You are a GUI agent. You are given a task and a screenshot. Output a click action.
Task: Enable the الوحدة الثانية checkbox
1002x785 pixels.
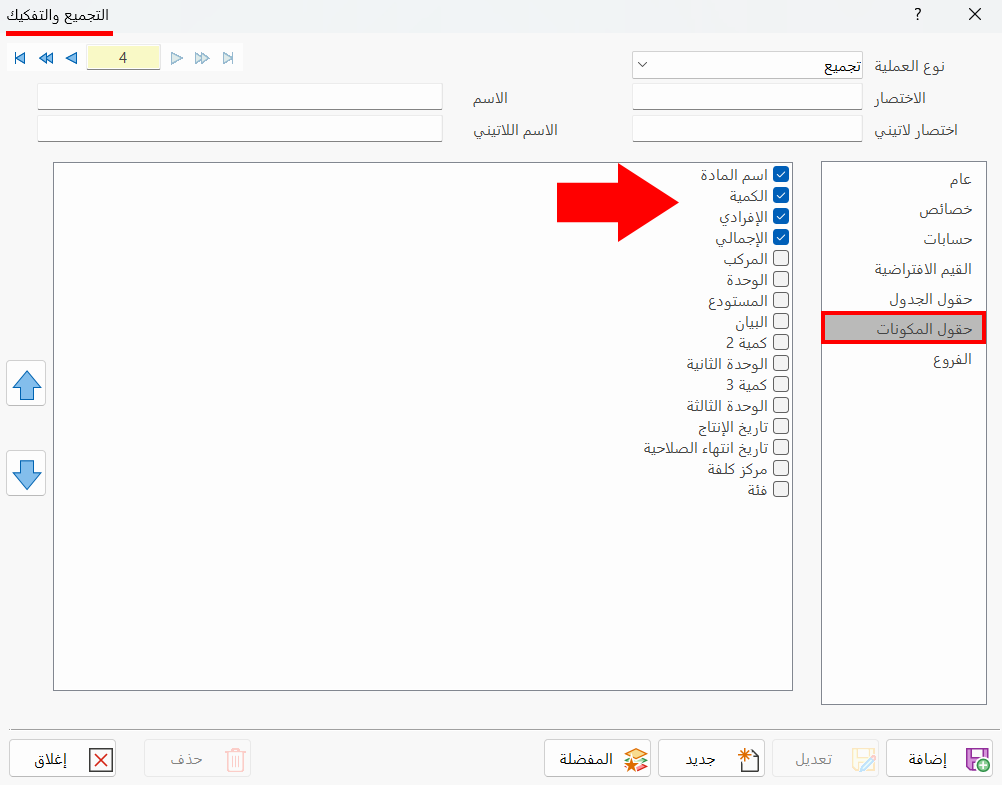(781, 363)
